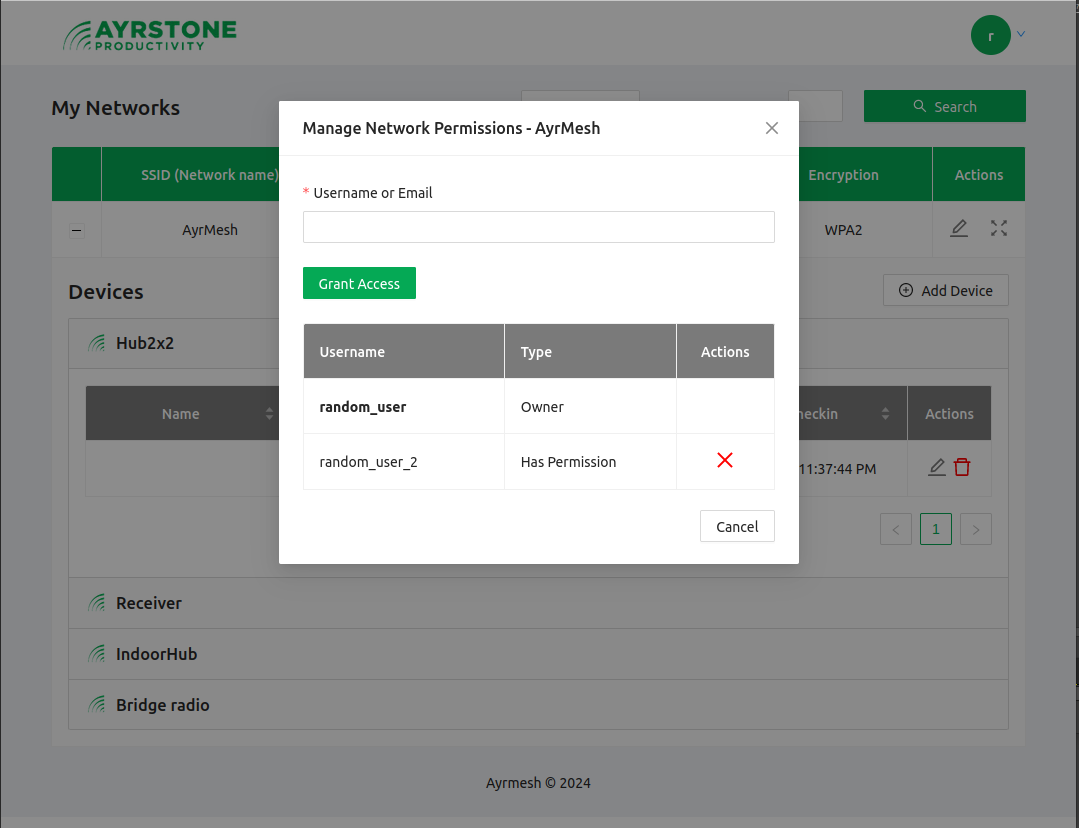
Task: Expand the IndoorHub device section
Action: tap(538, 654)
